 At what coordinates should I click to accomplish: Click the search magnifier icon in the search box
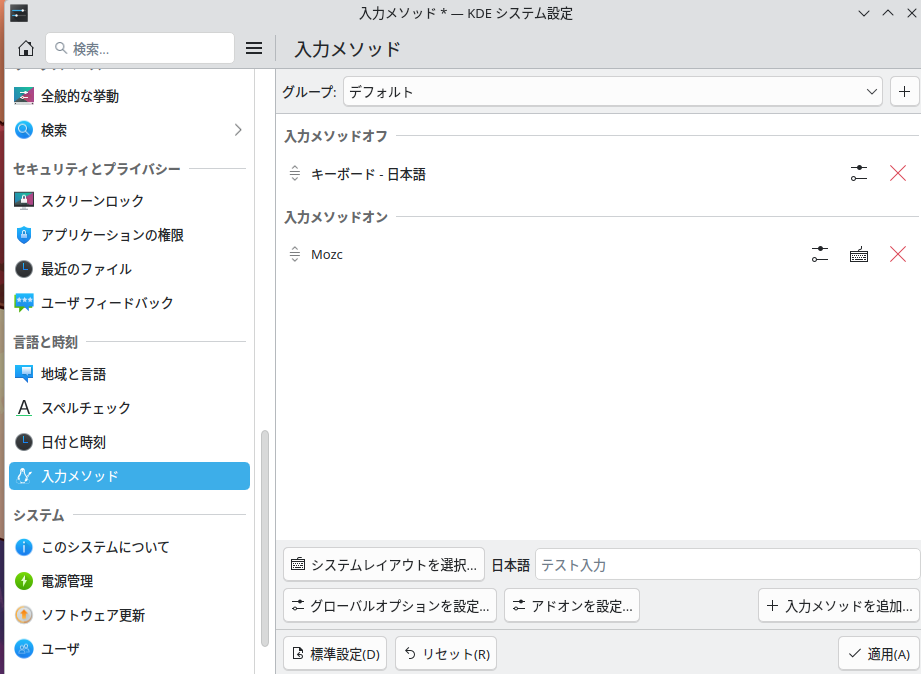(x=61, y=48)
